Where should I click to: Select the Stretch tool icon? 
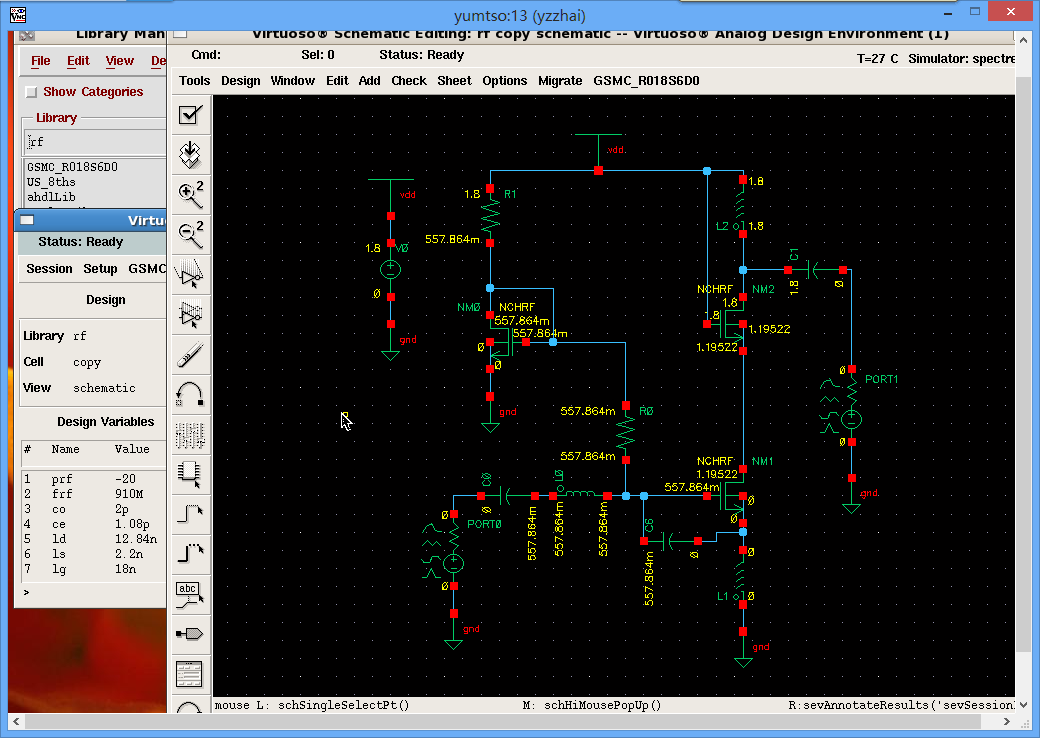[190, 274]
